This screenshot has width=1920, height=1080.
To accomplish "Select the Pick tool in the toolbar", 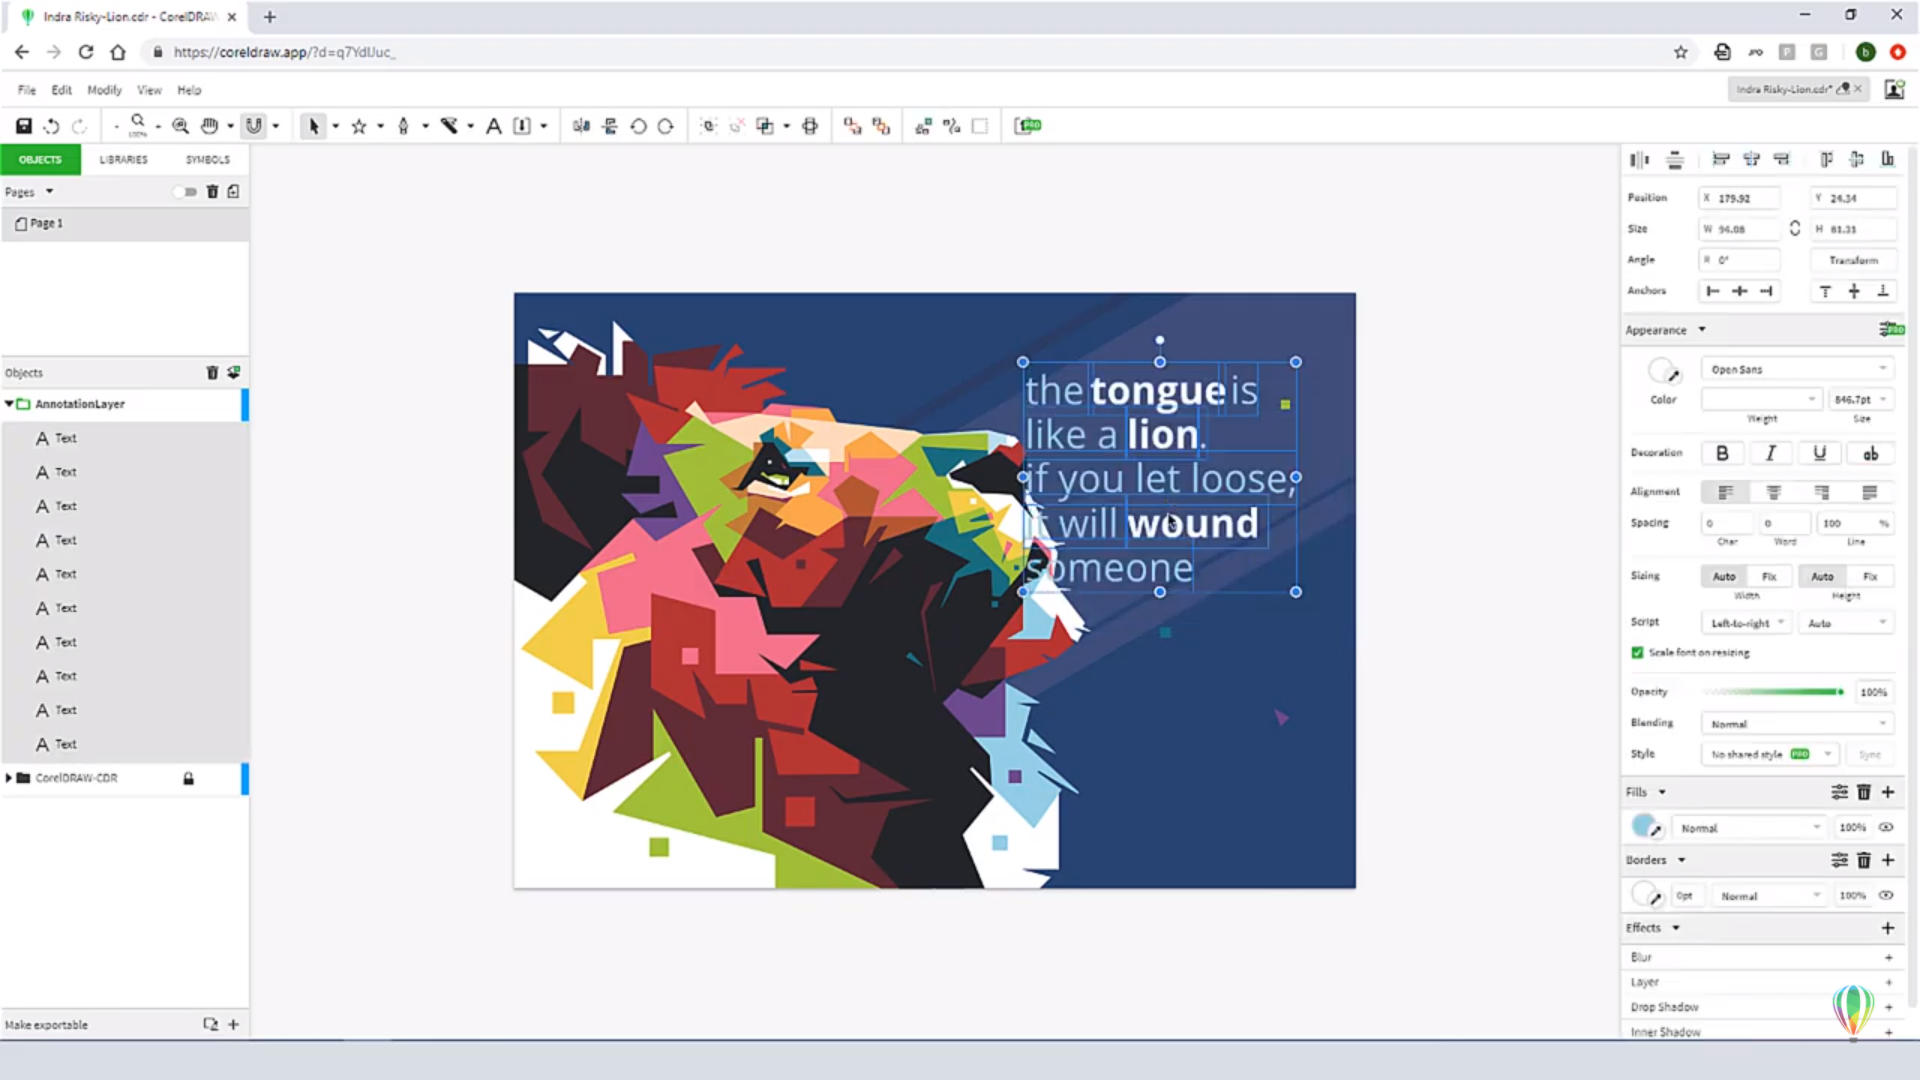I will point(314,126).
